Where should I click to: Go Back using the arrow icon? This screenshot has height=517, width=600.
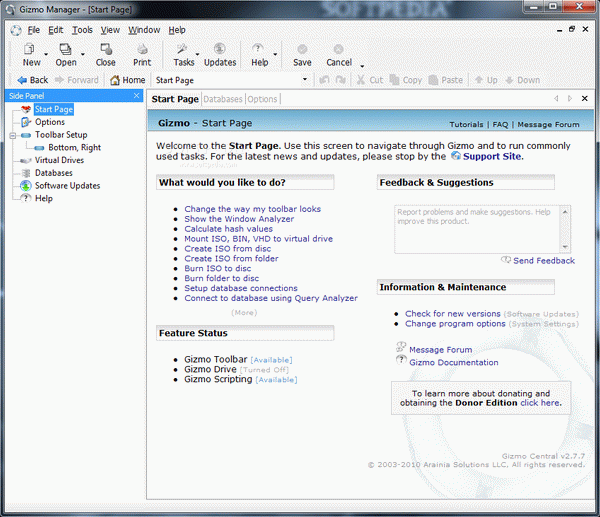click(22, 80)
